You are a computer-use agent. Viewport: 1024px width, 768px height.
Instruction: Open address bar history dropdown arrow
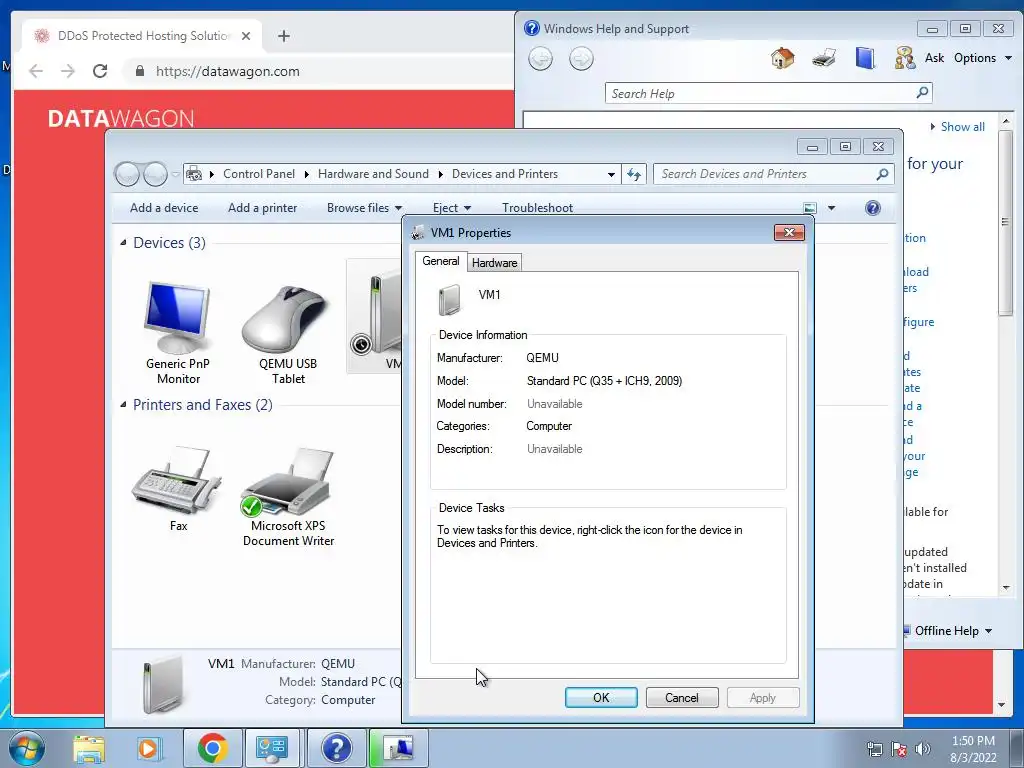coord(611,174)
